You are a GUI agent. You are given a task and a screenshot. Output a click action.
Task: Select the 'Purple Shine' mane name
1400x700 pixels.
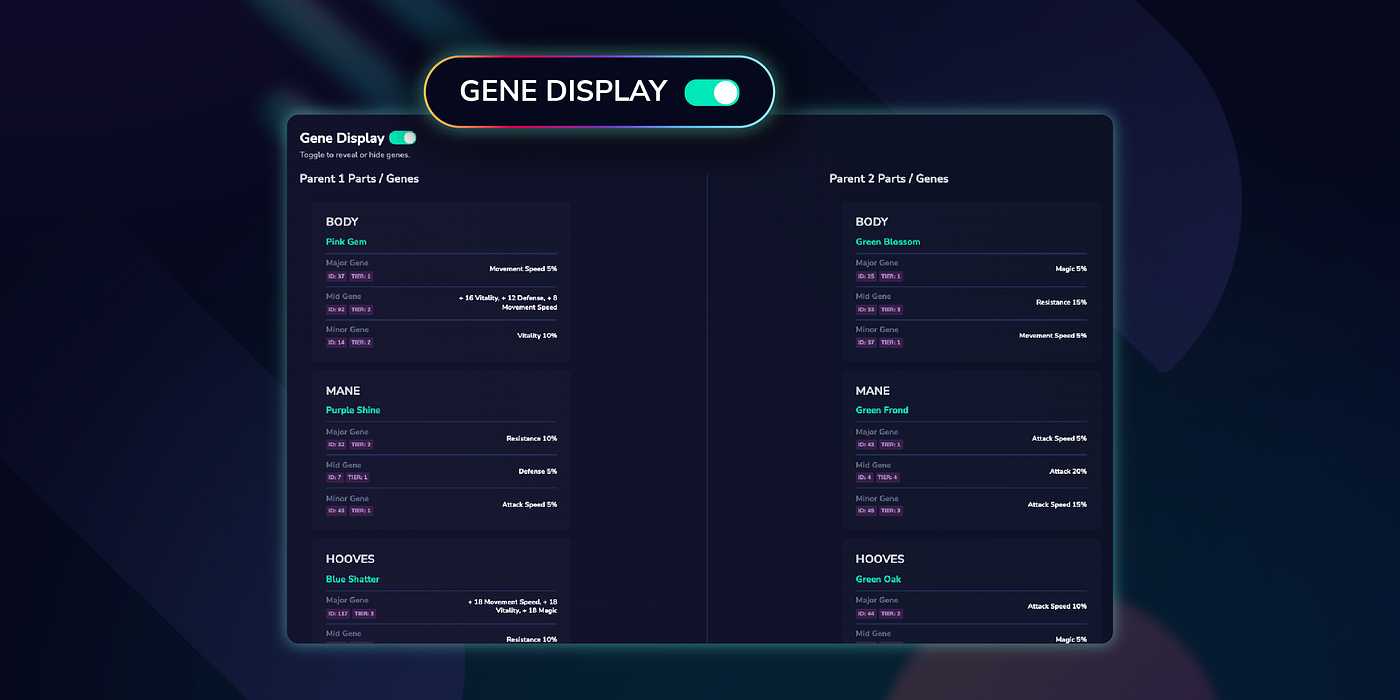tap(353, 410)
